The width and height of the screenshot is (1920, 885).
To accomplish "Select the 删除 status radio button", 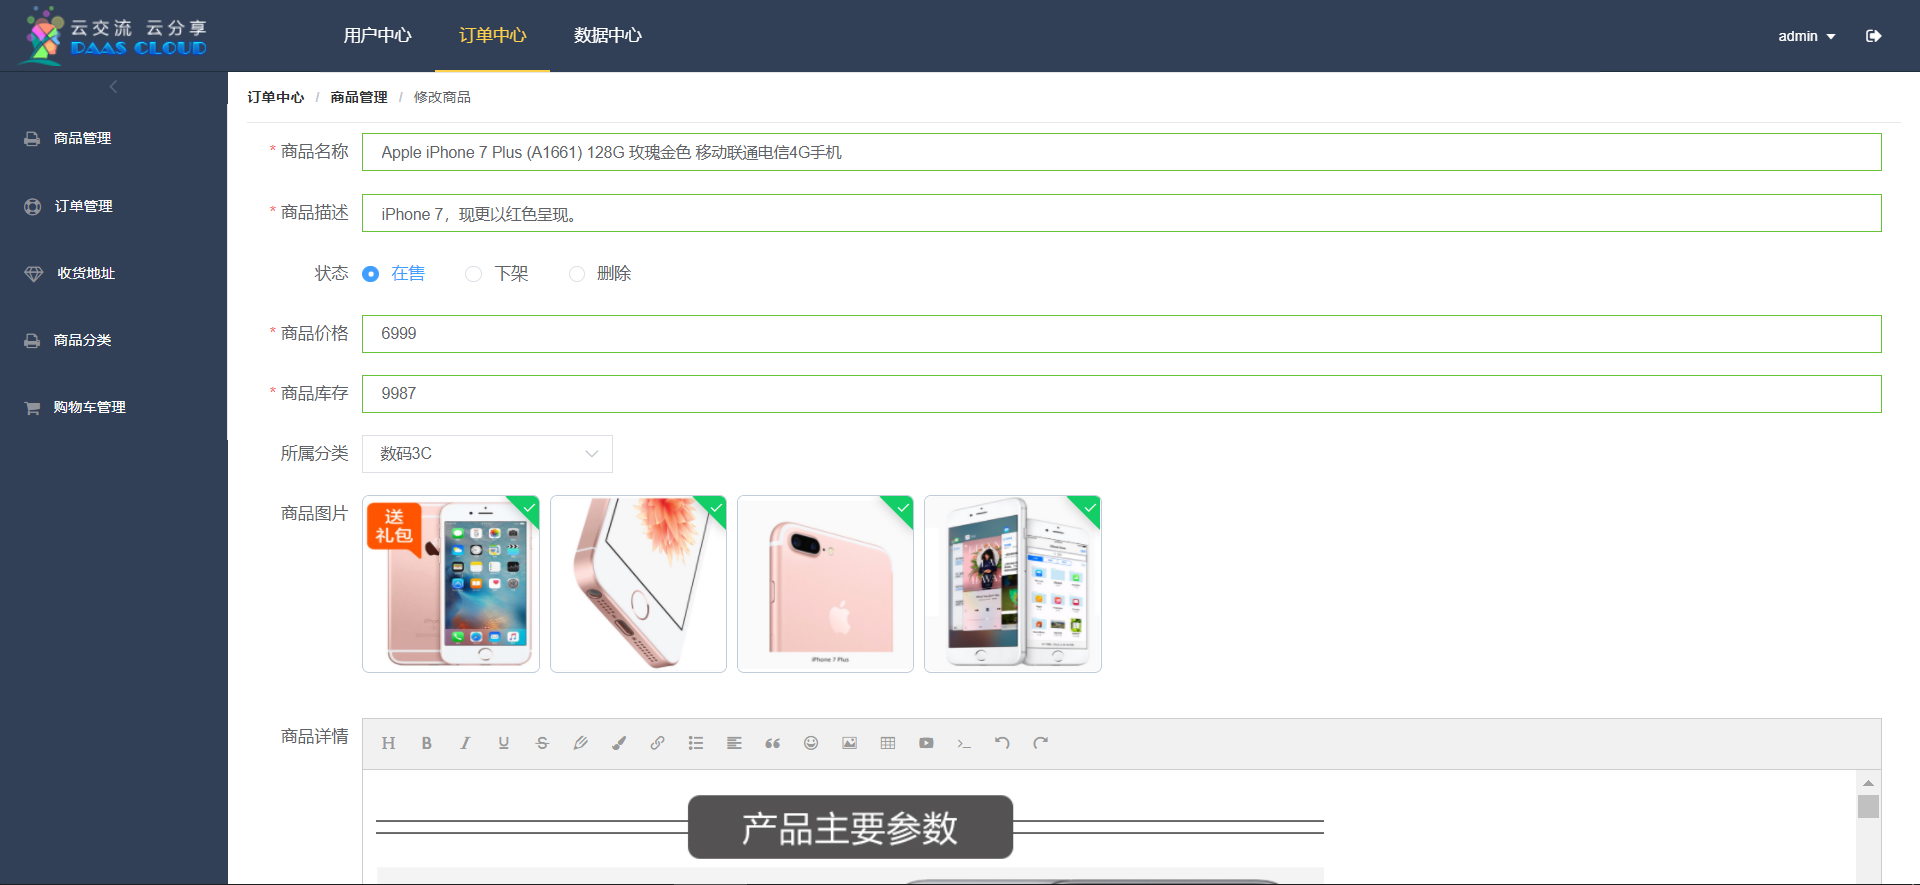I will click(x=577, y=274).
